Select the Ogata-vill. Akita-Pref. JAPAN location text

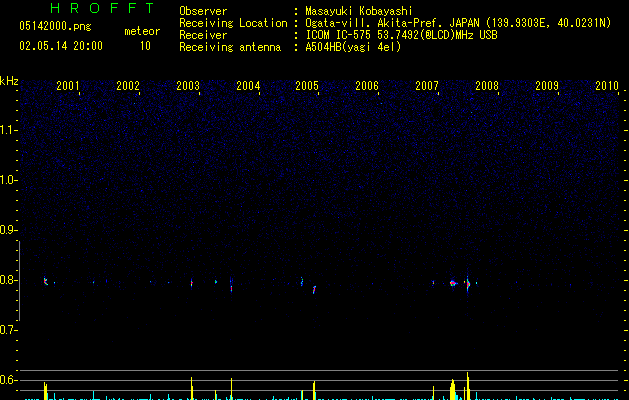[x=458, y=23]
